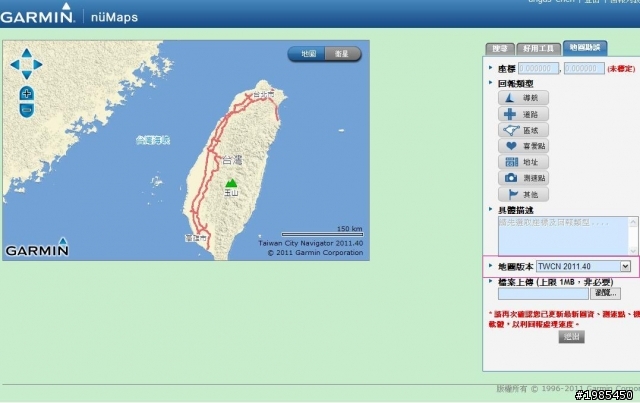Click the 150 km scale bar
This screenshot has height=403, width=640.
[x=322, y=232]
